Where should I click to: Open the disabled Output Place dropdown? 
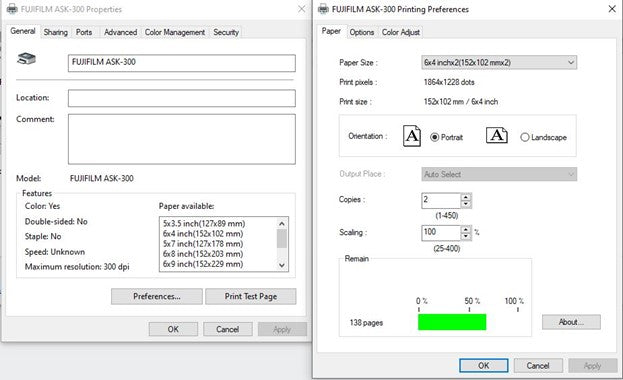click(499, 174)
